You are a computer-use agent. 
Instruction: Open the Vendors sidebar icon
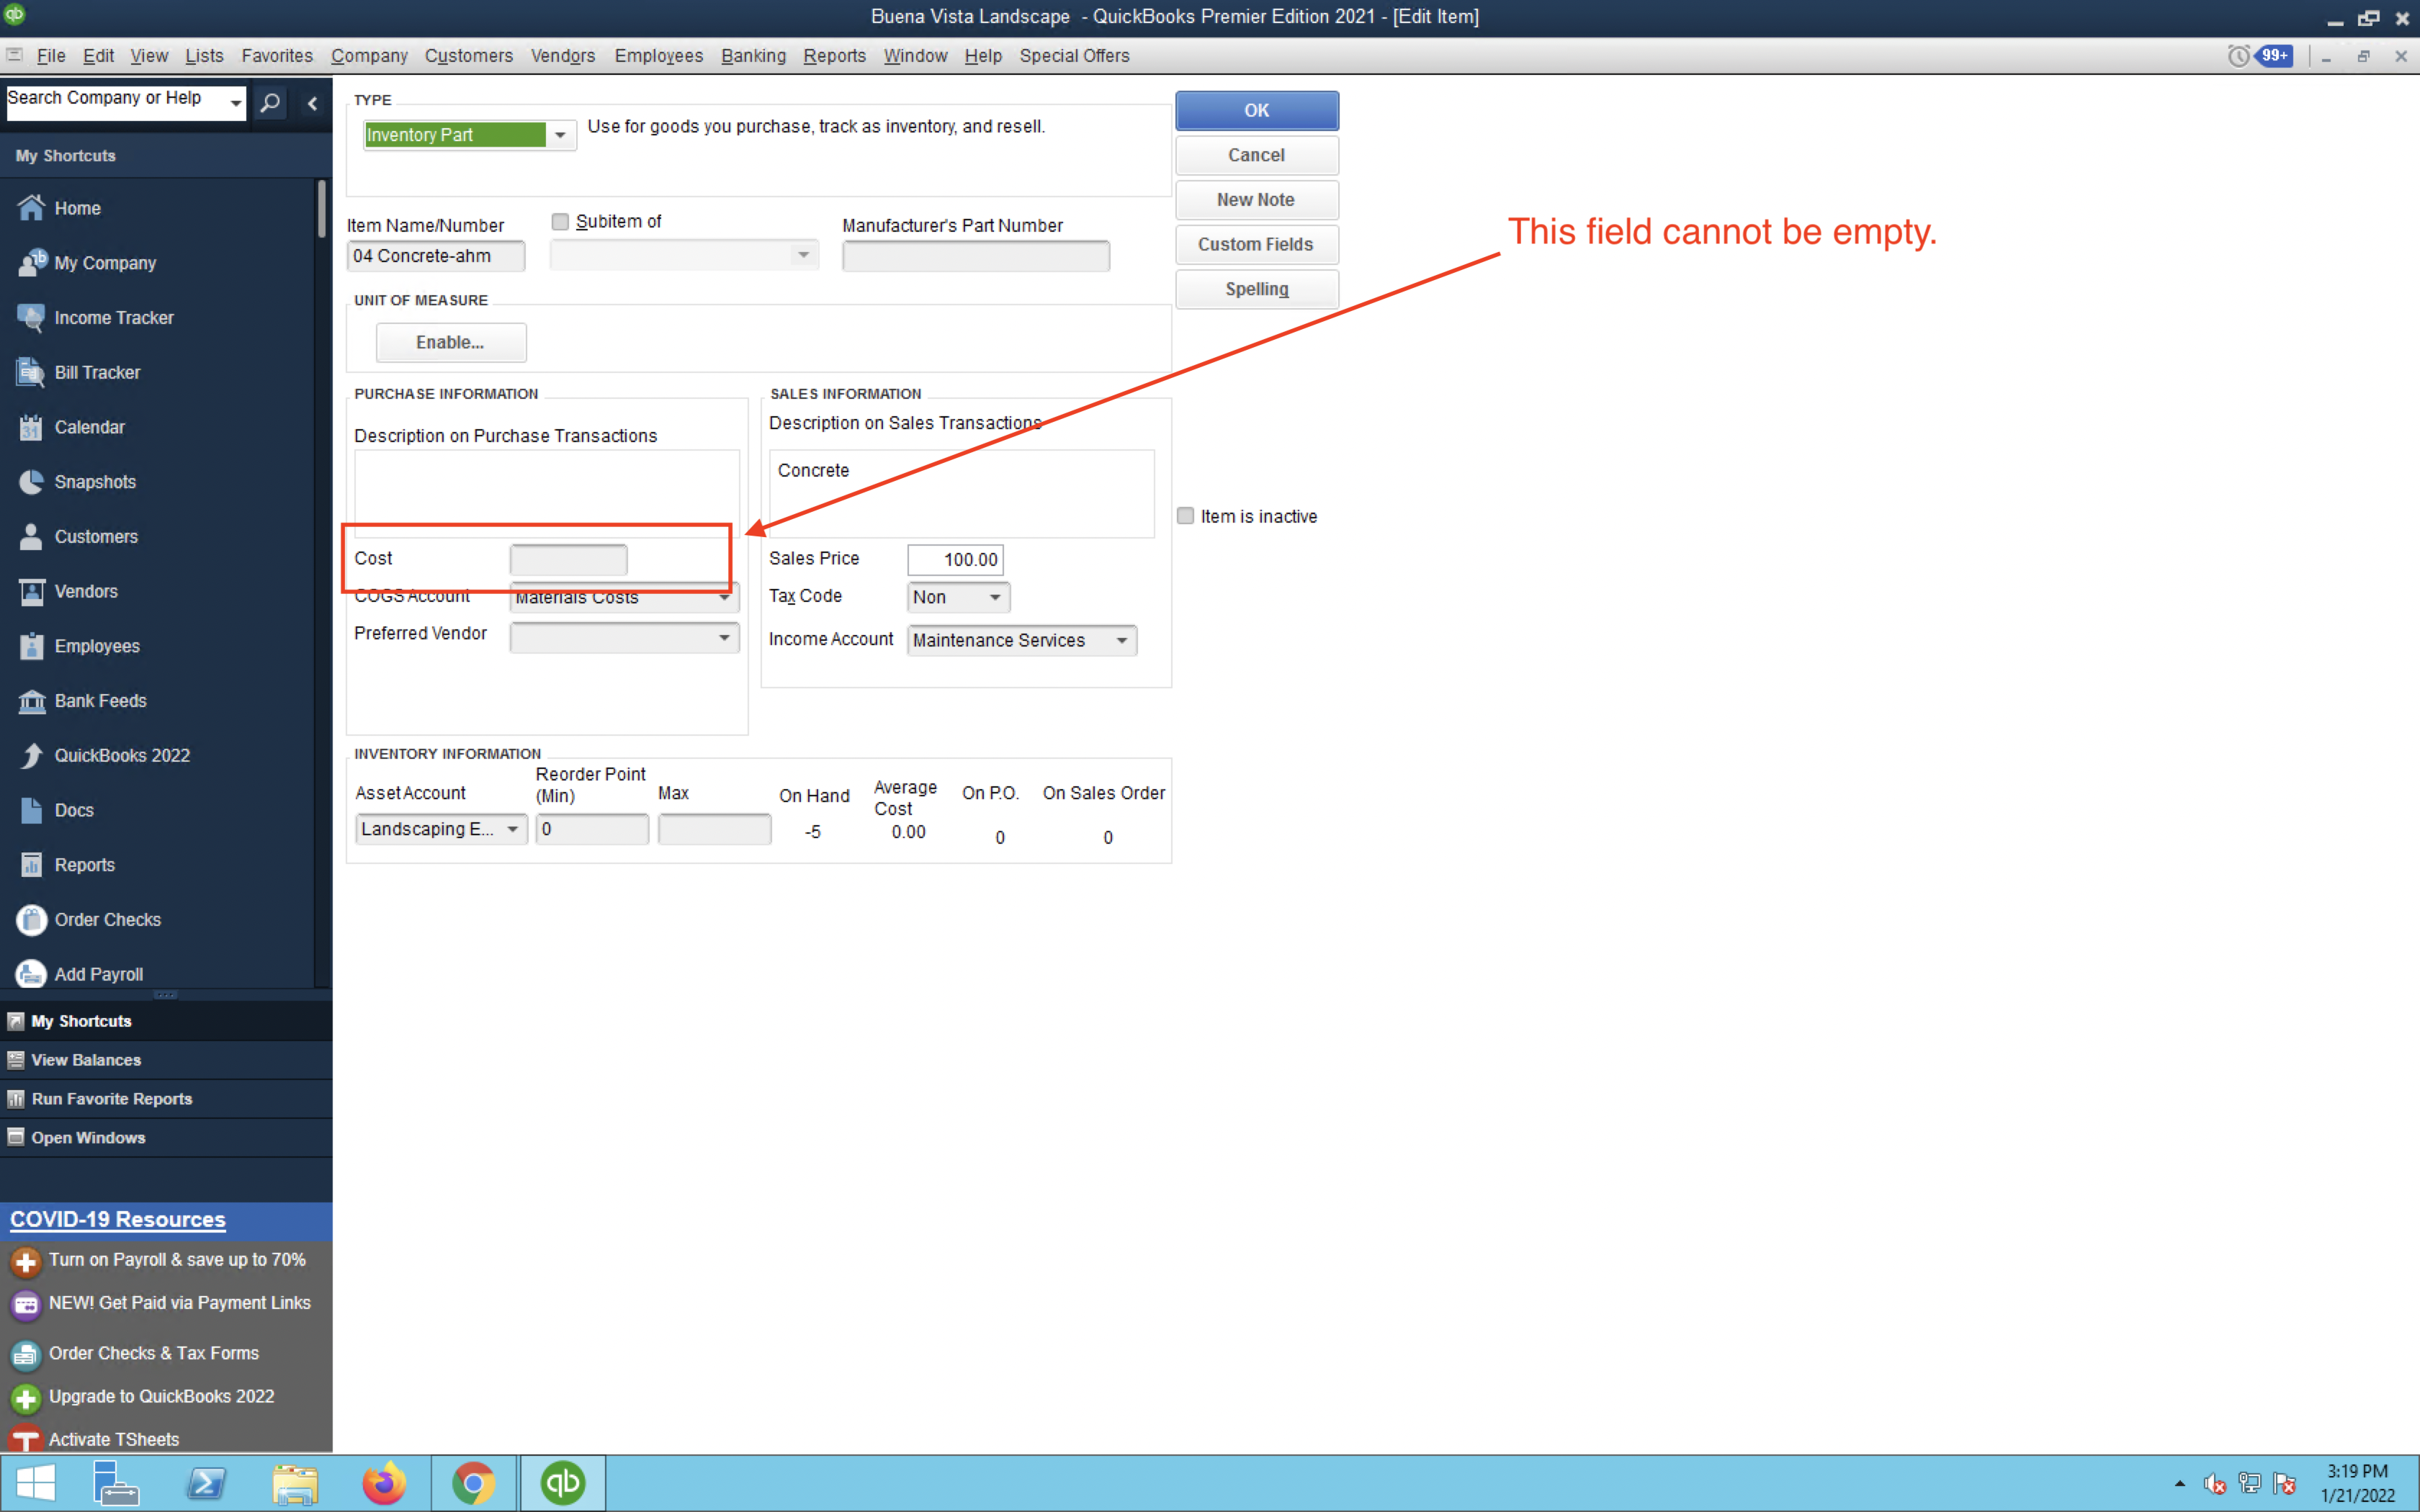[x=31, y=592]
